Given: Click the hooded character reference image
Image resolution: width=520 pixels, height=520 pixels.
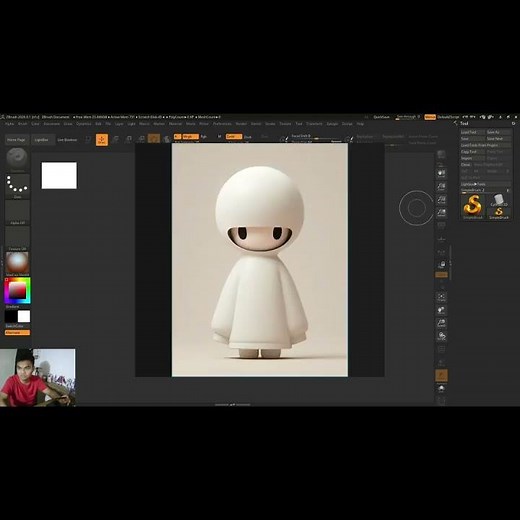Looking at the screenshot, I should (260, 260).
